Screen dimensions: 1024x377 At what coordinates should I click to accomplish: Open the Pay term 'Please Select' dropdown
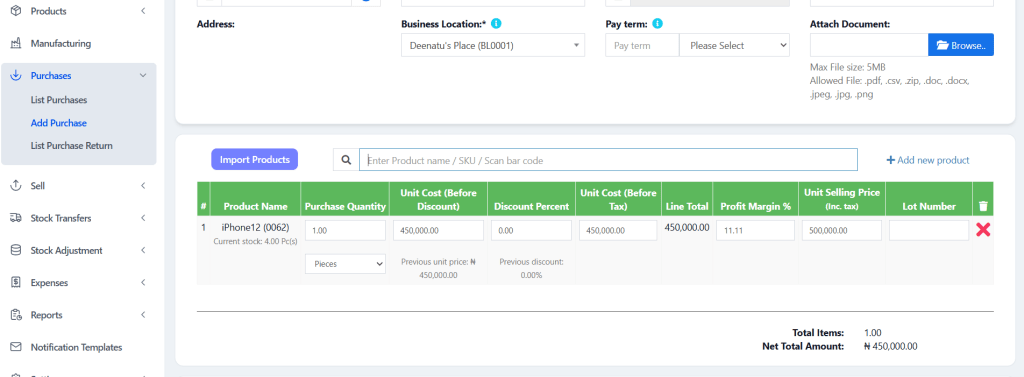(735, 46)
